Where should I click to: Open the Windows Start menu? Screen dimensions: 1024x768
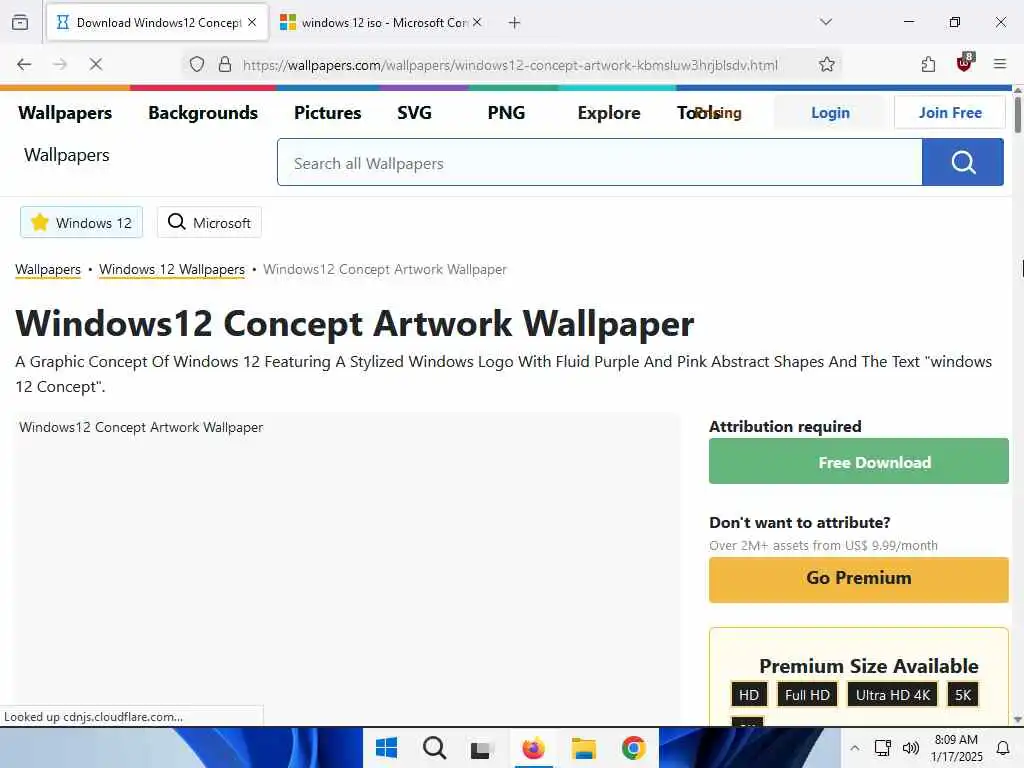pyautogui.click(x=386, y=748)
